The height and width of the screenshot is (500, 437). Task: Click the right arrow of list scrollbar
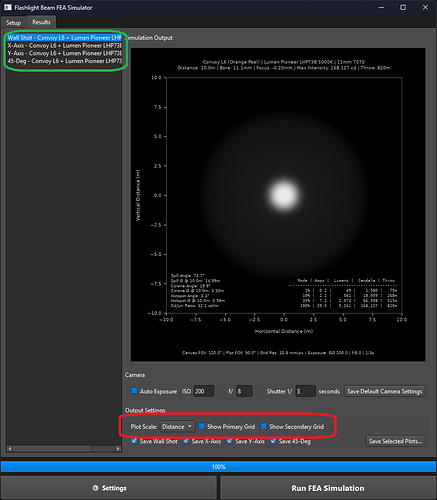[x=118, y=449]
